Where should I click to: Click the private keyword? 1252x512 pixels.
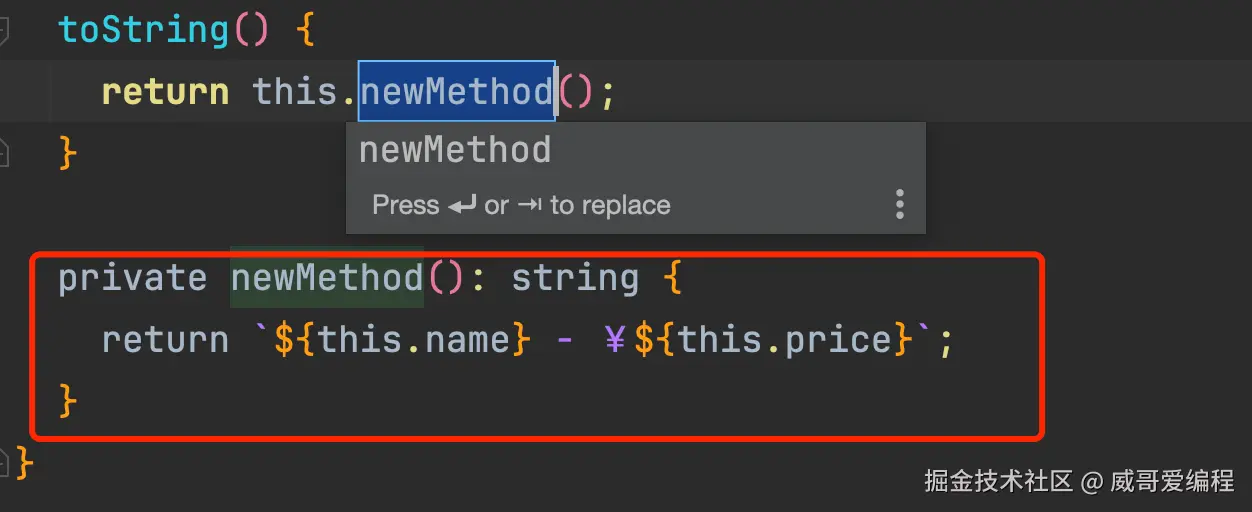[132, 277]
